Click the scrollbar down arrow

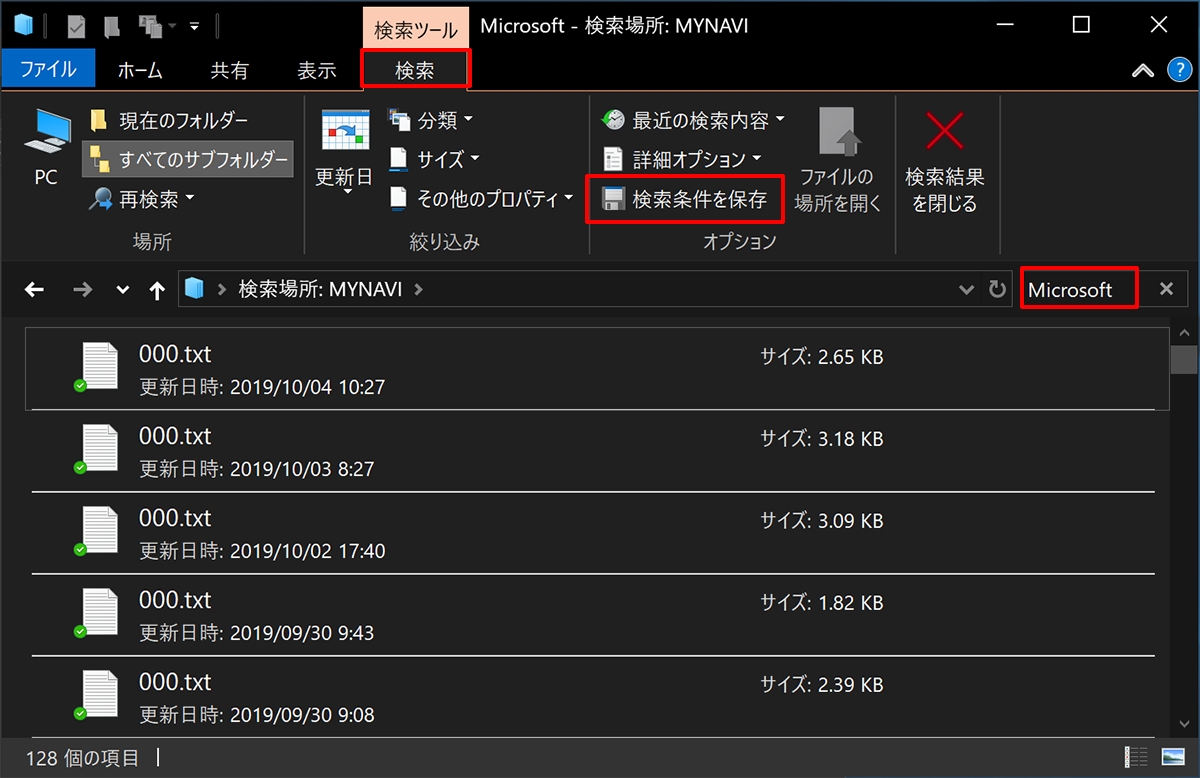coord(1185,724)
